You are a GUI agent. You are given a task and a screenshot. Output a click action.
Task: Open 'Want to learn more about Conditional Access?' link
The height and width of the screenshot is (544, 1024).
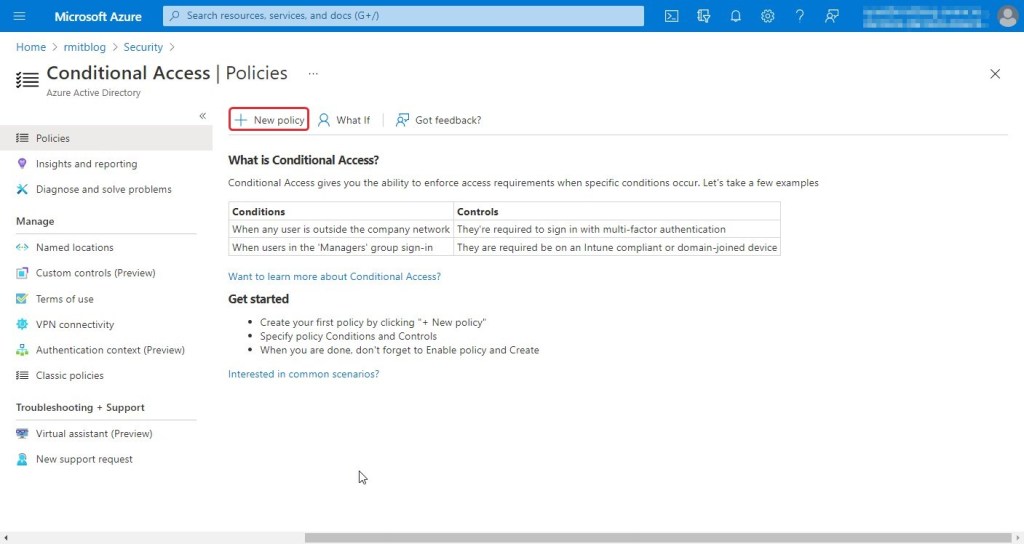[334, 277]
